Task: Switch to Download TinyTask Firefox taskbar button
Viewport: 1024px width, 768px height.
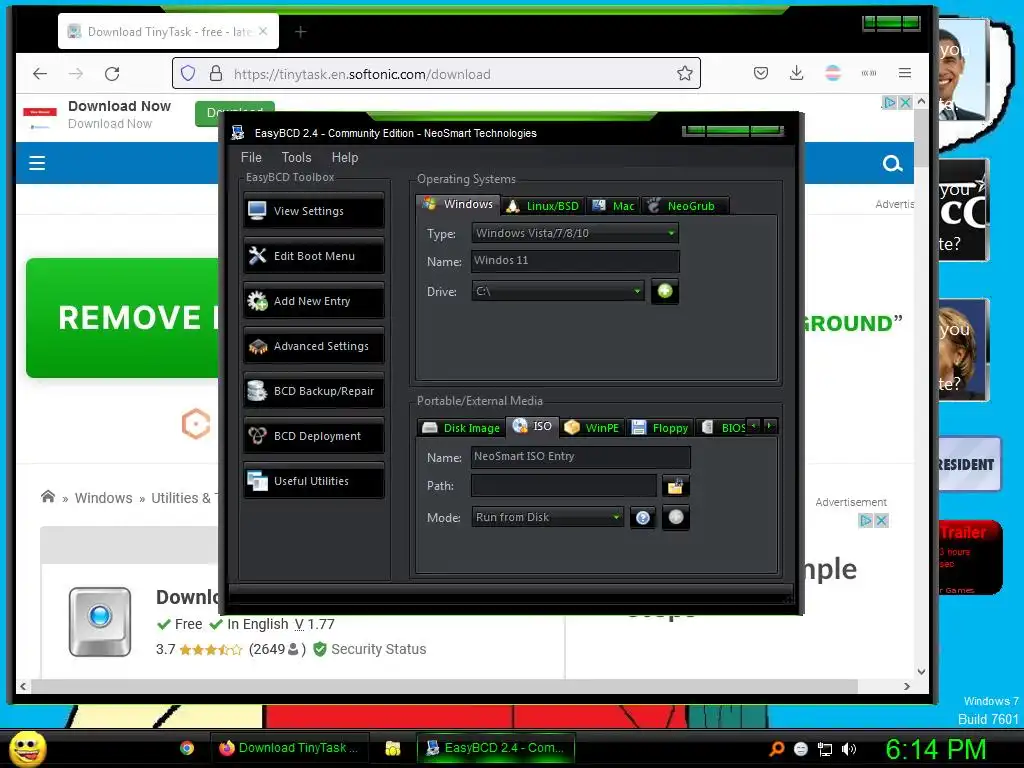Action: (289, 748)
